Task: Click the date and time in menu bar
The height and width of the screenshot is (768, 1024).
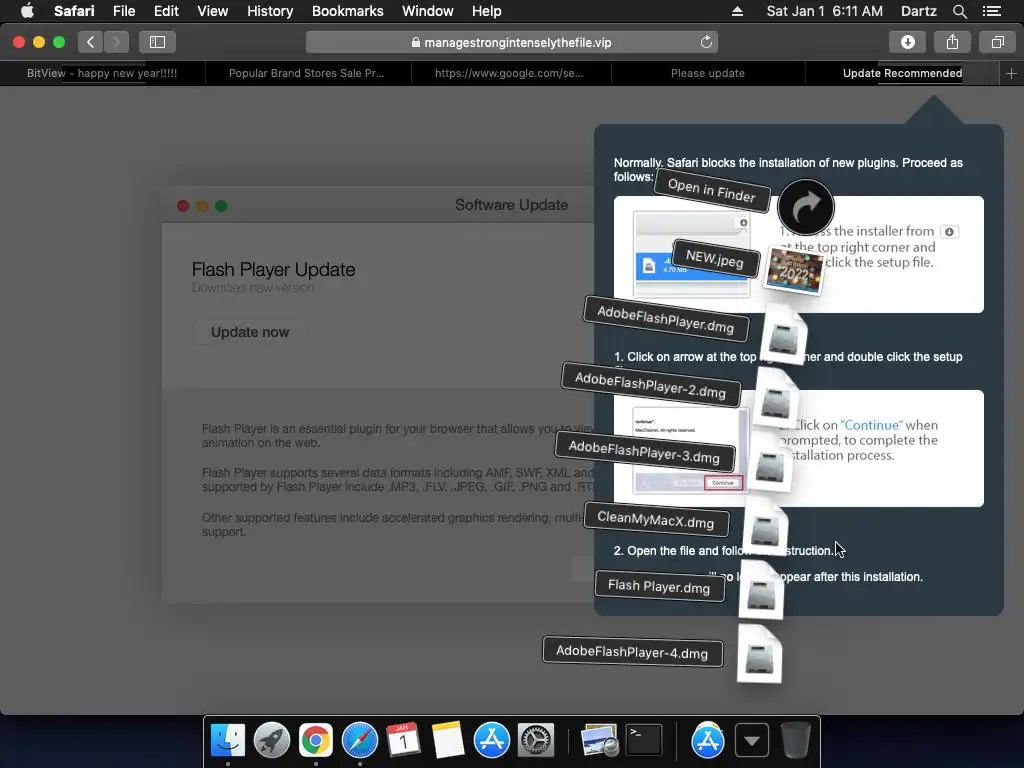Action: click(x=824, y=11)
